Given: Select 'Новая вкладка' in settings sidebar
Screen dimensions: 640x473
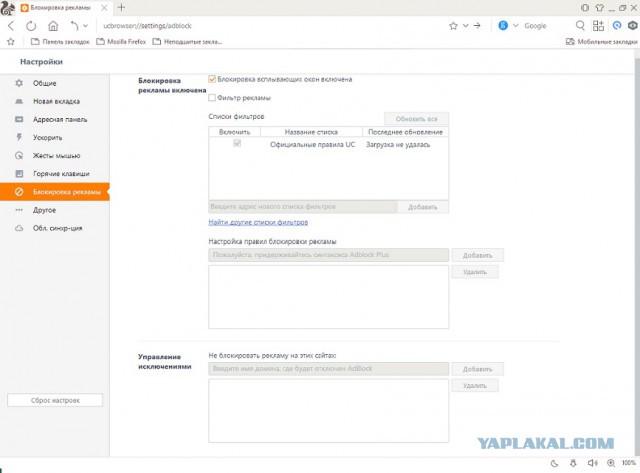Looking at the screenshot, I should (x=56, y=101).
